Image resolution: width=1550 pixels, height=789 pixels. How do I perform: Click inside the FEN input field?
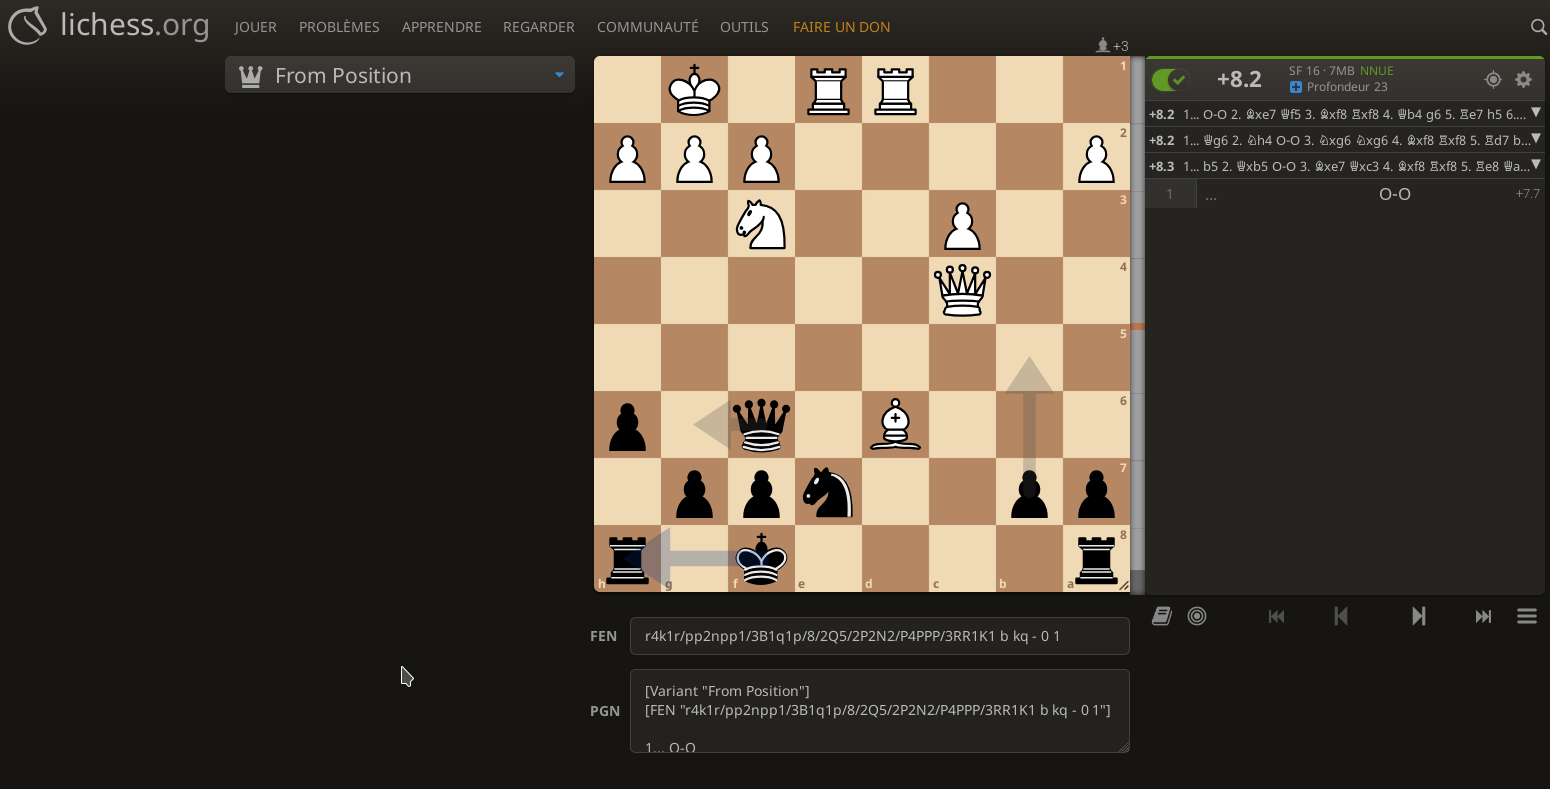[879, 636]
